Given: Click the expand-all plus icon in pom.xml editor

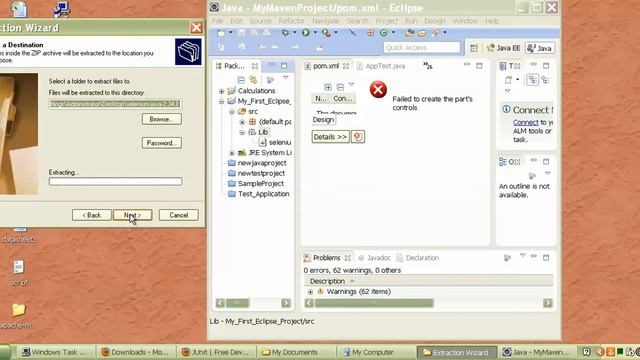Looking at the screenshot, I should coord(328,87).
